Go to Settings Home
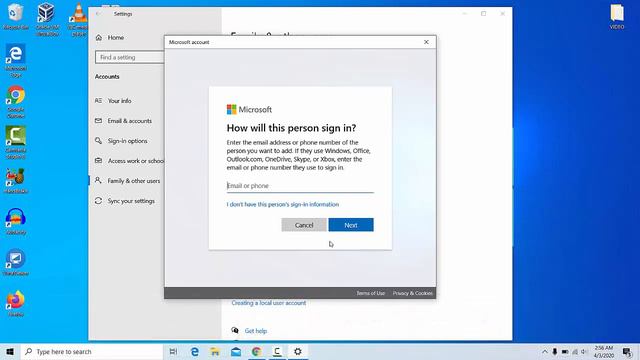Viewport: 640px width, 360px height. [110, 38]
